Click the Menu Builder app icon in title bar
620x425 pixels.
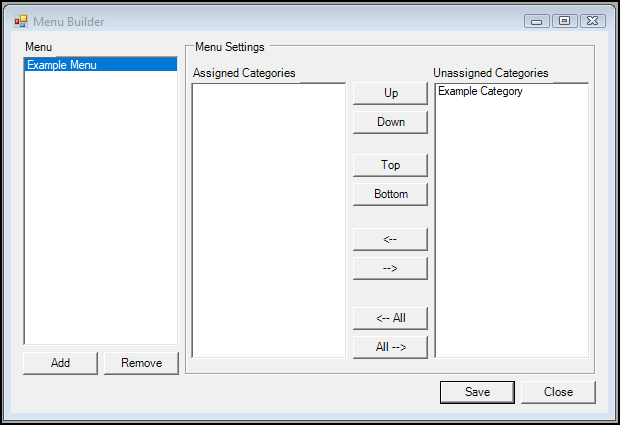coord(21,21)
